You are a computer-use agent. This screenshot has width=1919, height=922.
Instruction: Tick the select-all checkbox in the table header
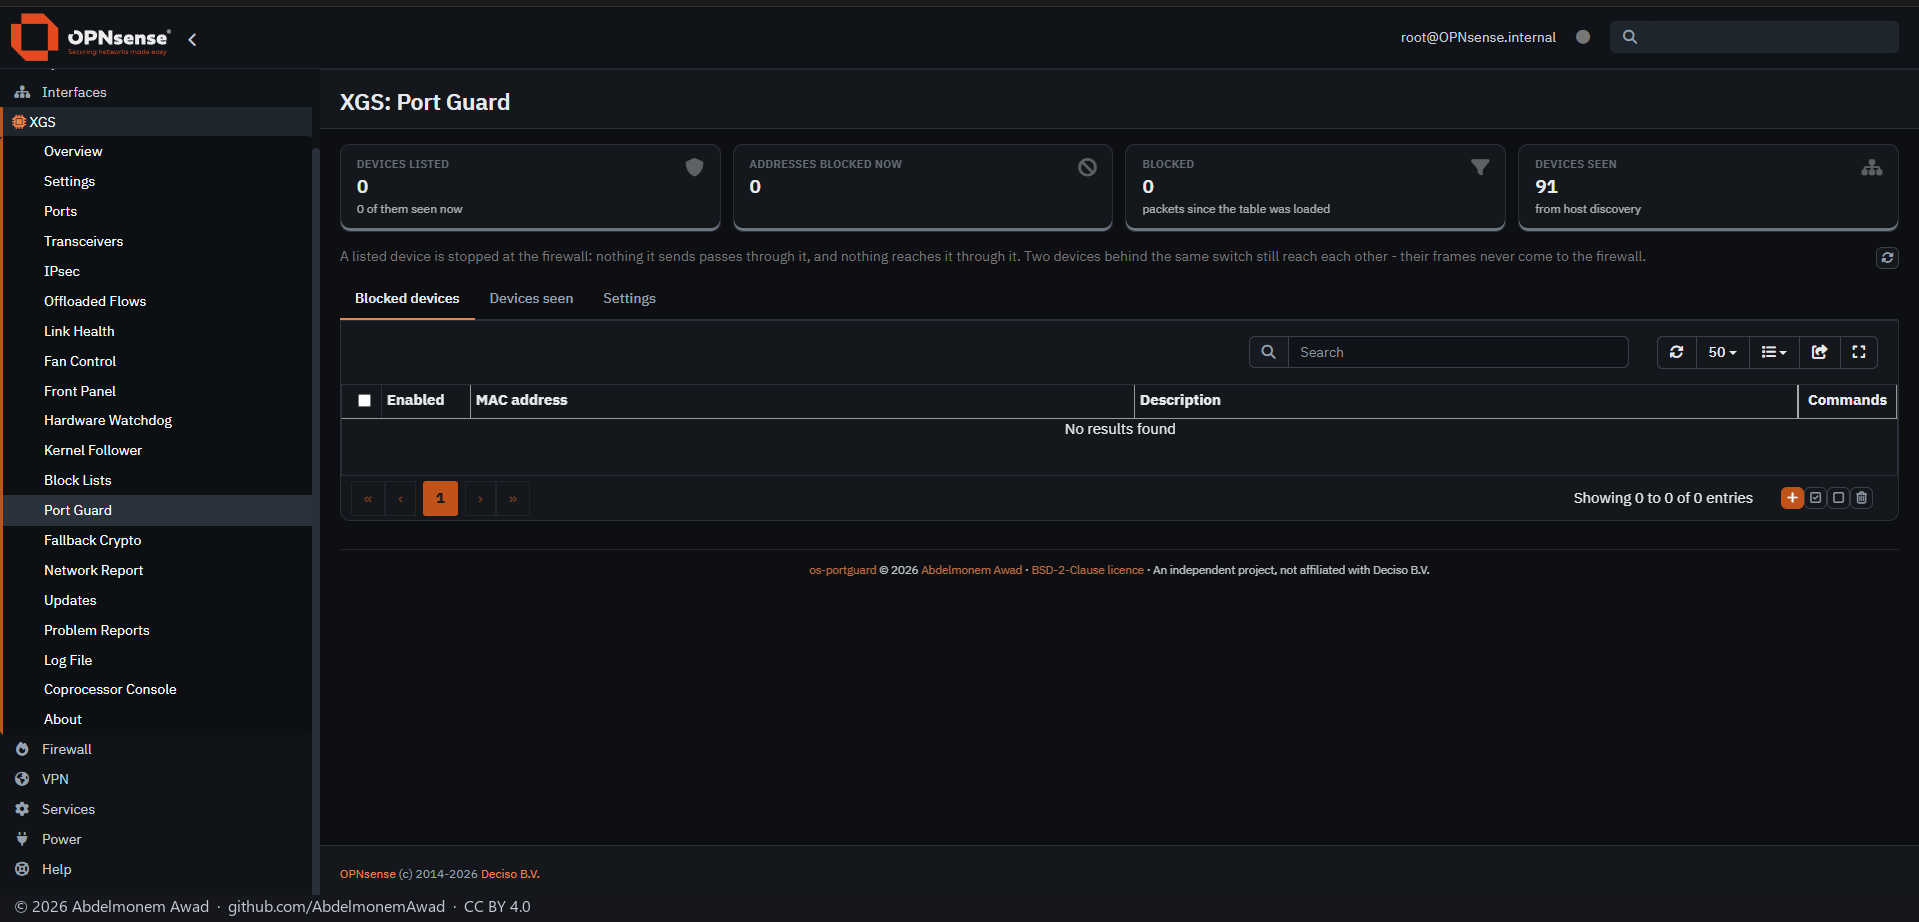pos(364,400)
